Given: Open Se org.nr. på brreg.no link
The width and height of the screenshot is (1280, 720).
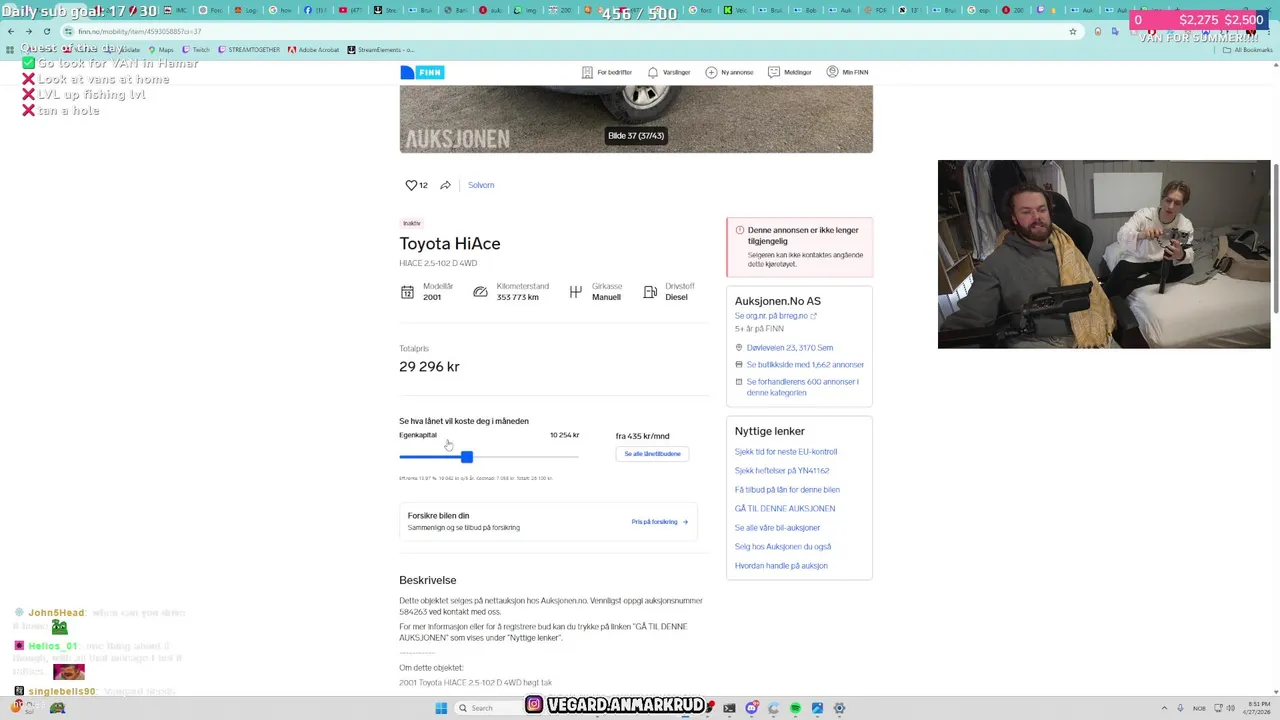Looking at the screenshot, I should click(x=775, y=316).
